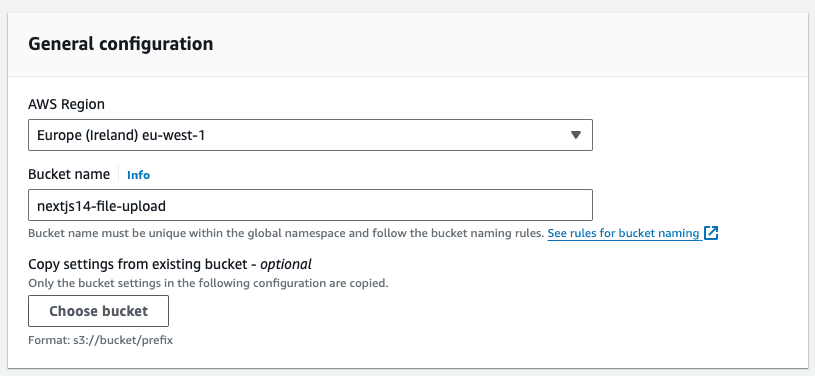
Task: Click the Bucket name label text
Action: pos(69,174)
